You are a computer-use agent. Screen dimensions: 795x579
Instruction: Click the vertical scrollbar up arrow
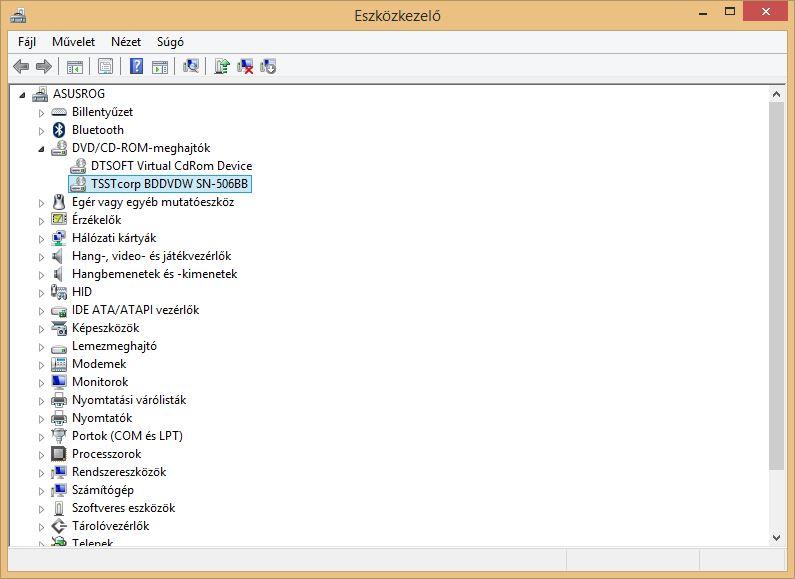(776, 94)
